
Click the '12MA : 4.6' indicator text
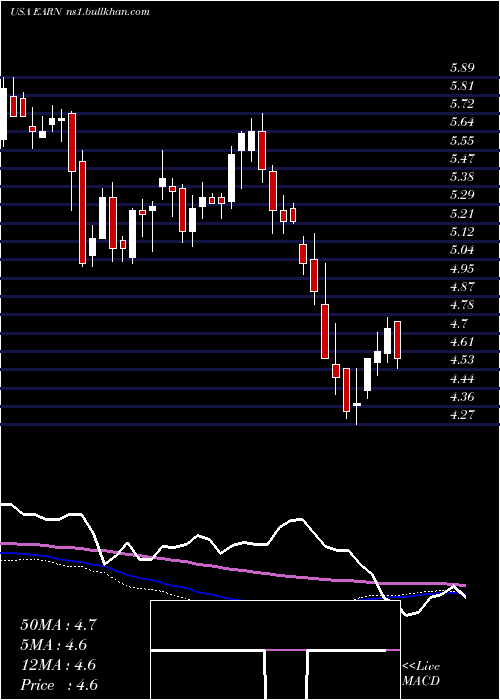[x=58, y=665]
